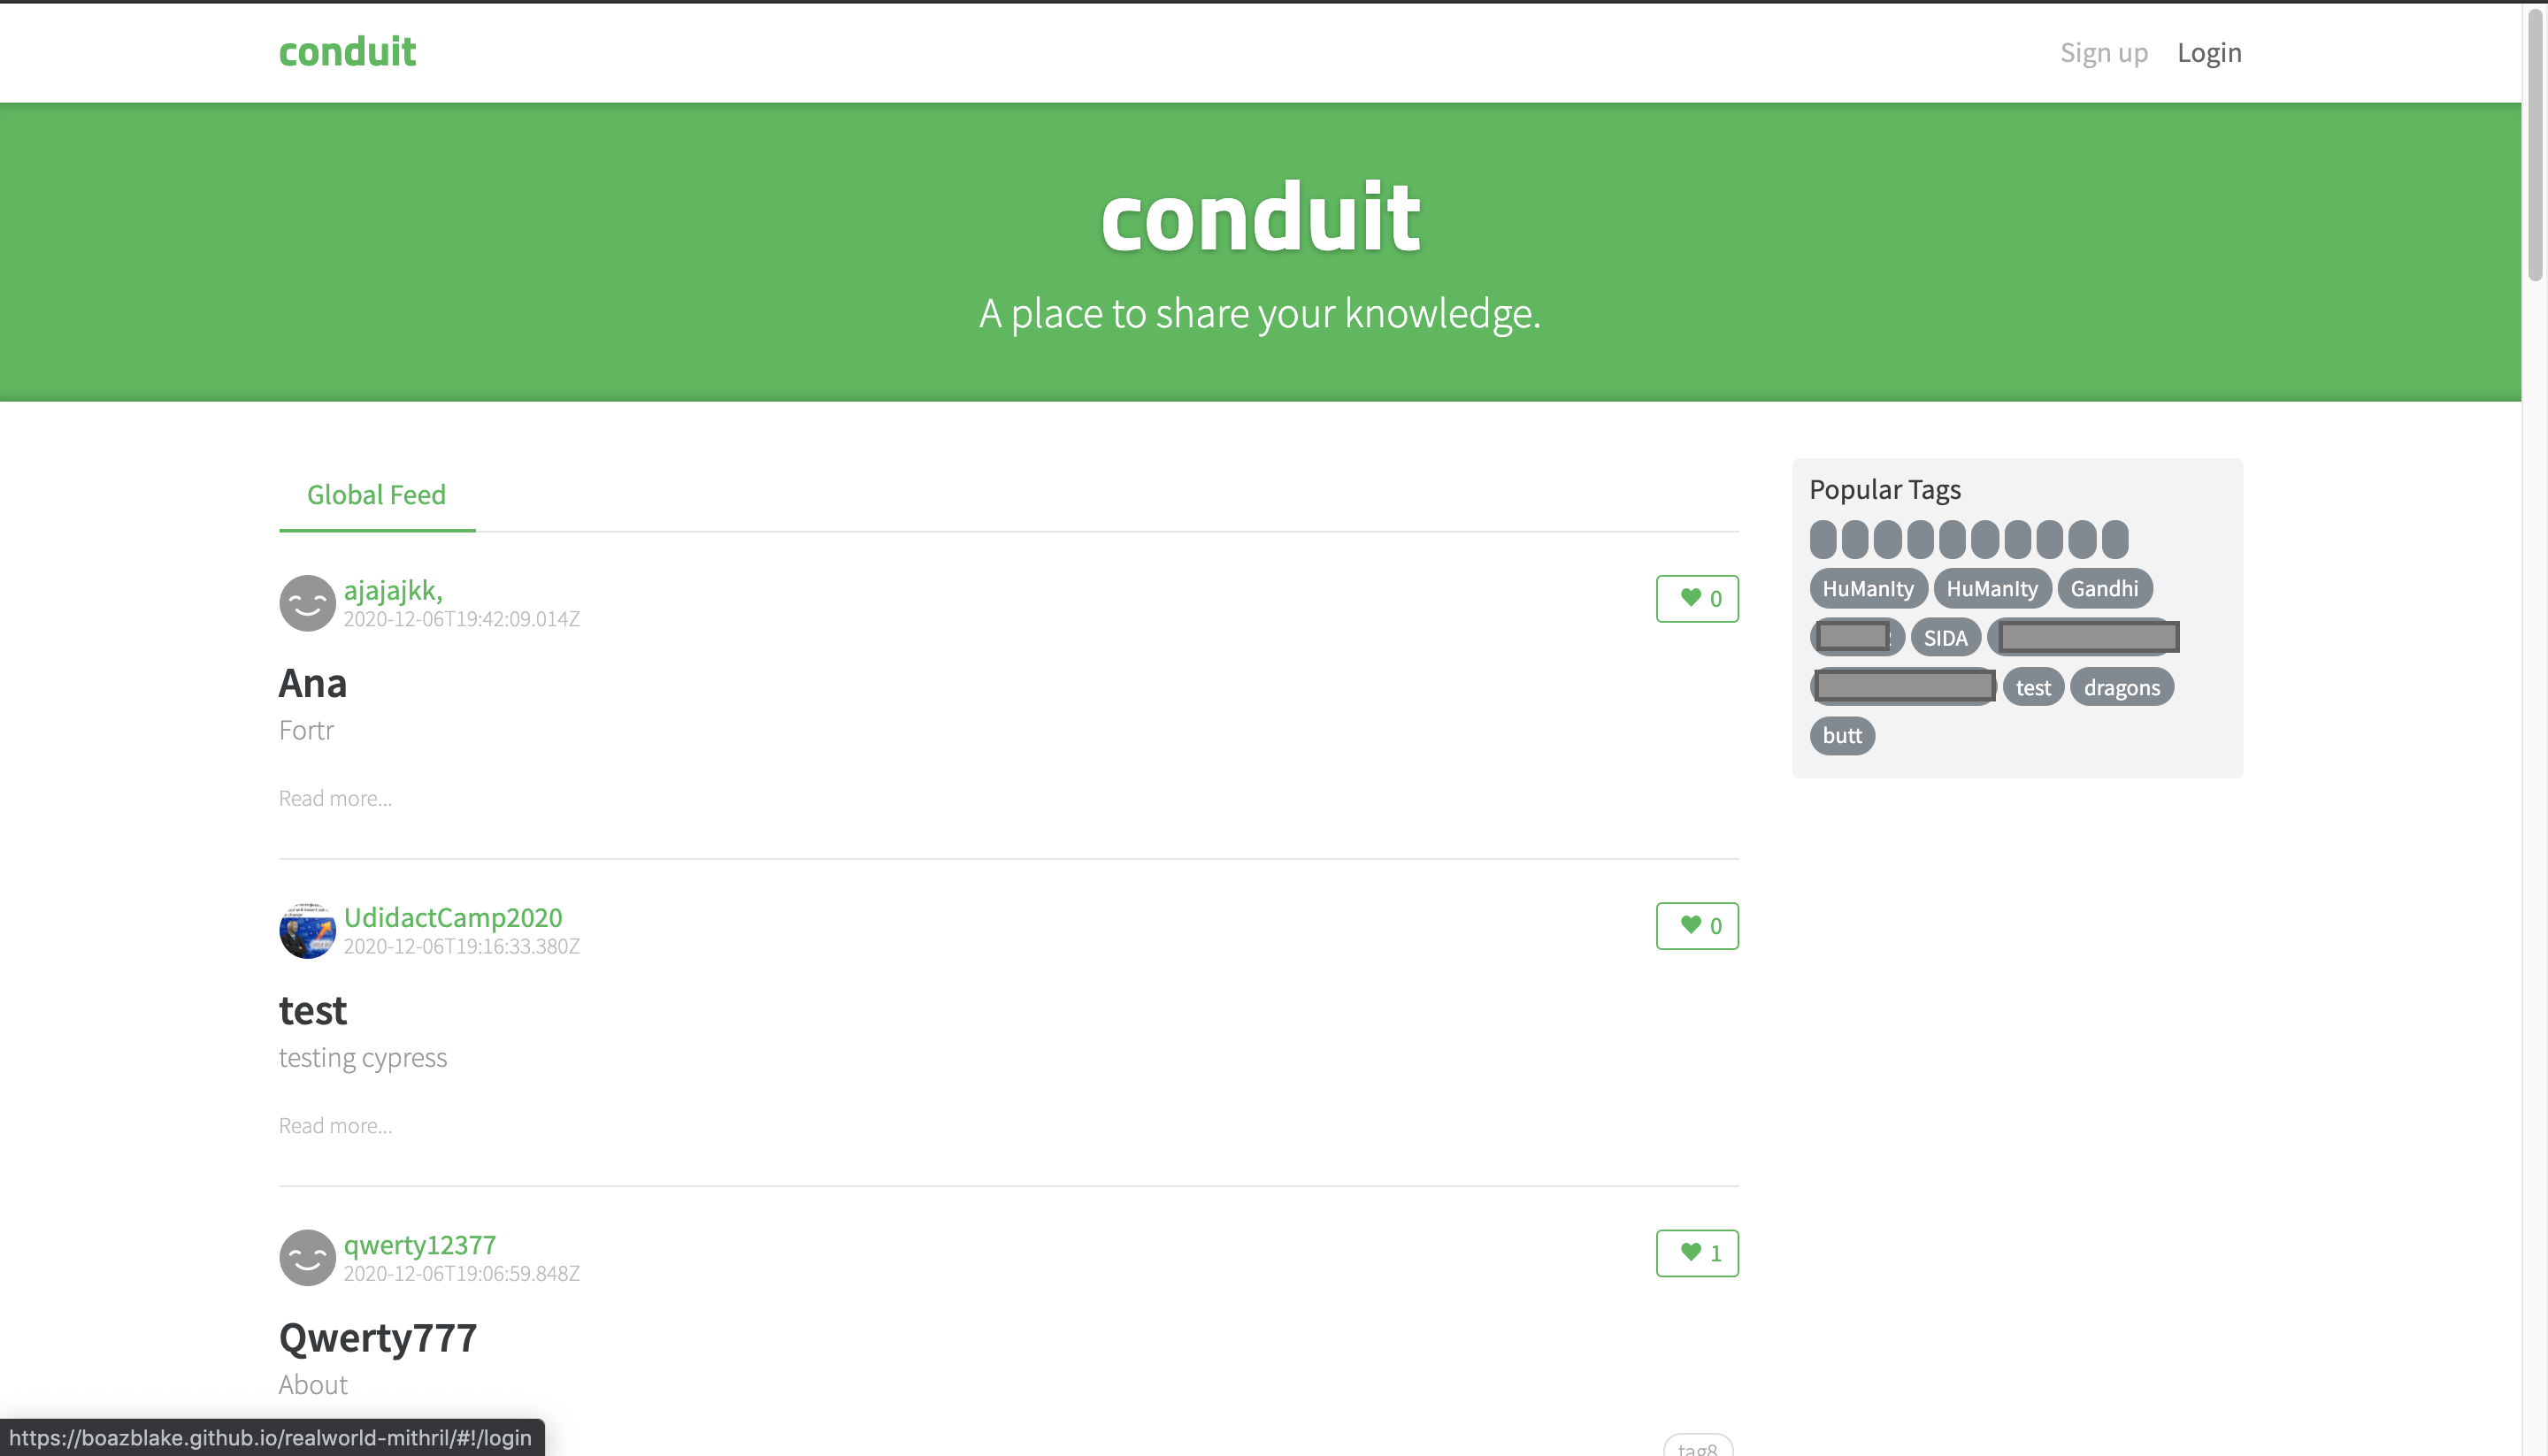Screen dimensions: 2548x1456
Task: Open the Sign up page
Action: point(2103,53)
